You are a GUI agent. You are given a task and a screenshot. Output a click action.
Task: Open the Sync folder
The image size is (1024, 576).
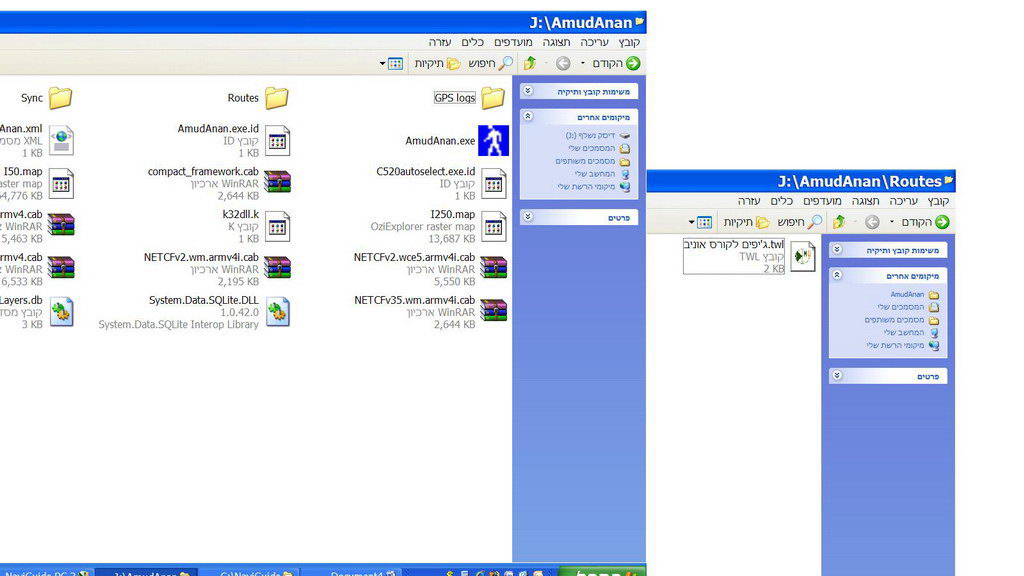(x=60, y=98)
